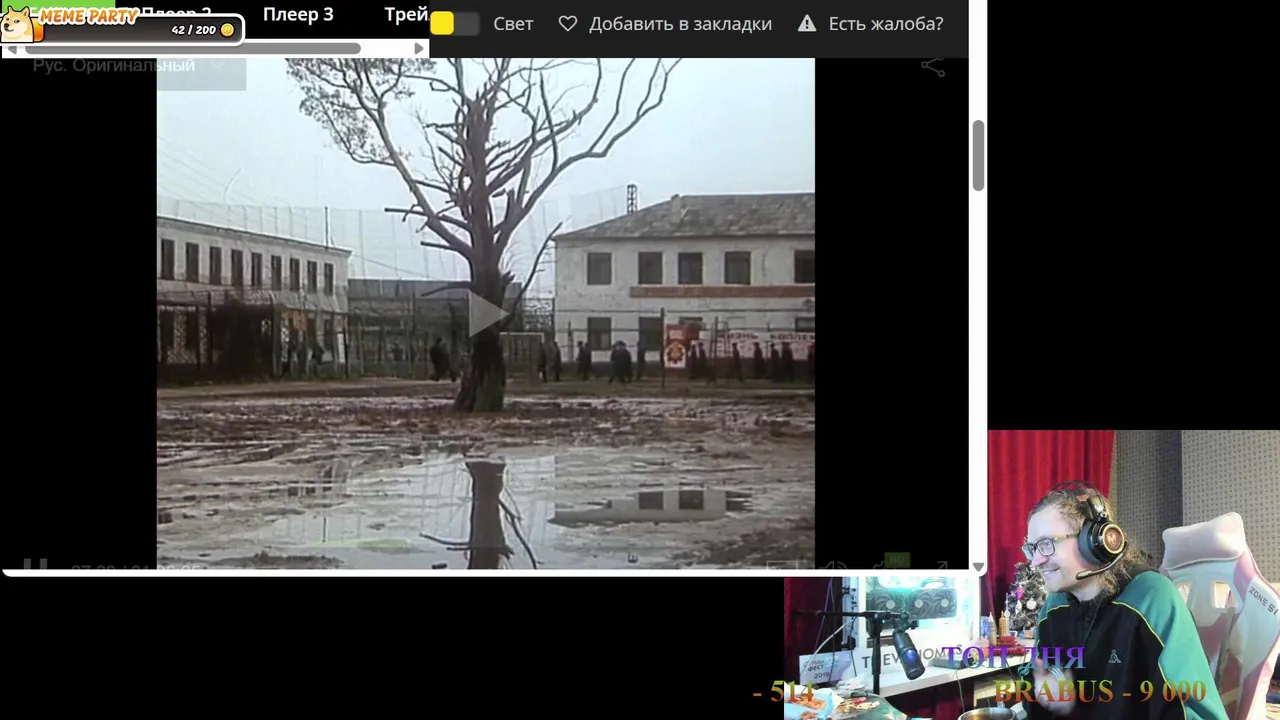Click the share icon on the player
1280x720 pixels.
click(x=932, y=66)
